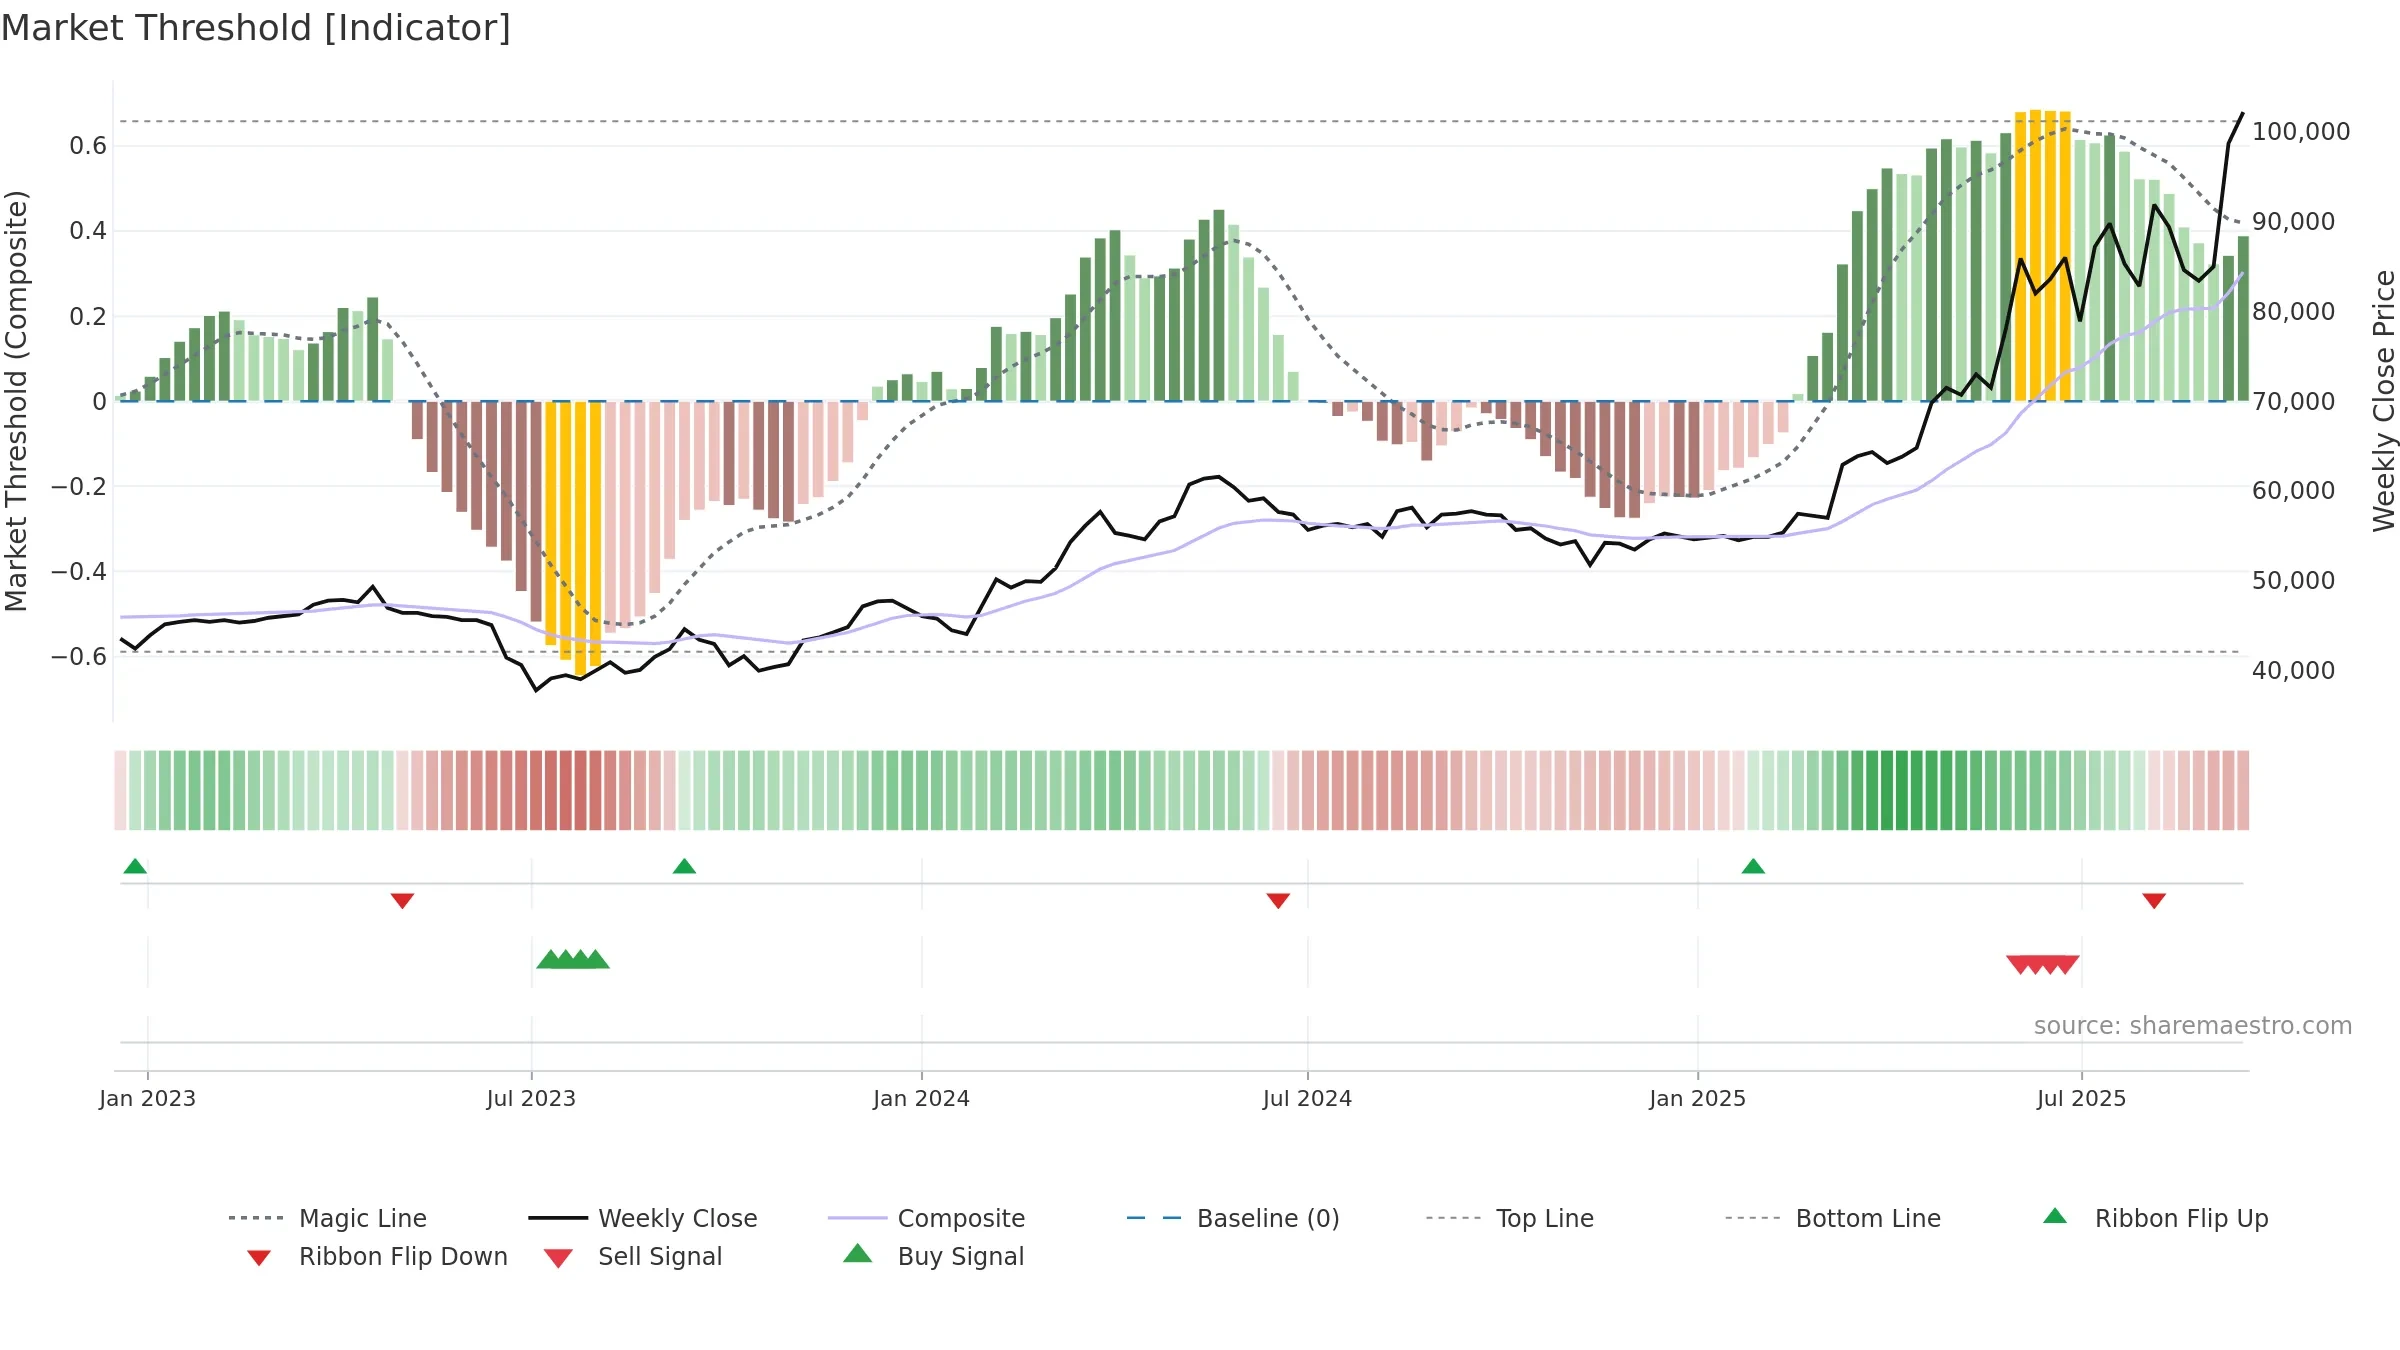Click the green triangle icon in Ribbon Flip Up legend

pyautogui.click(x=2055, y=1216)
